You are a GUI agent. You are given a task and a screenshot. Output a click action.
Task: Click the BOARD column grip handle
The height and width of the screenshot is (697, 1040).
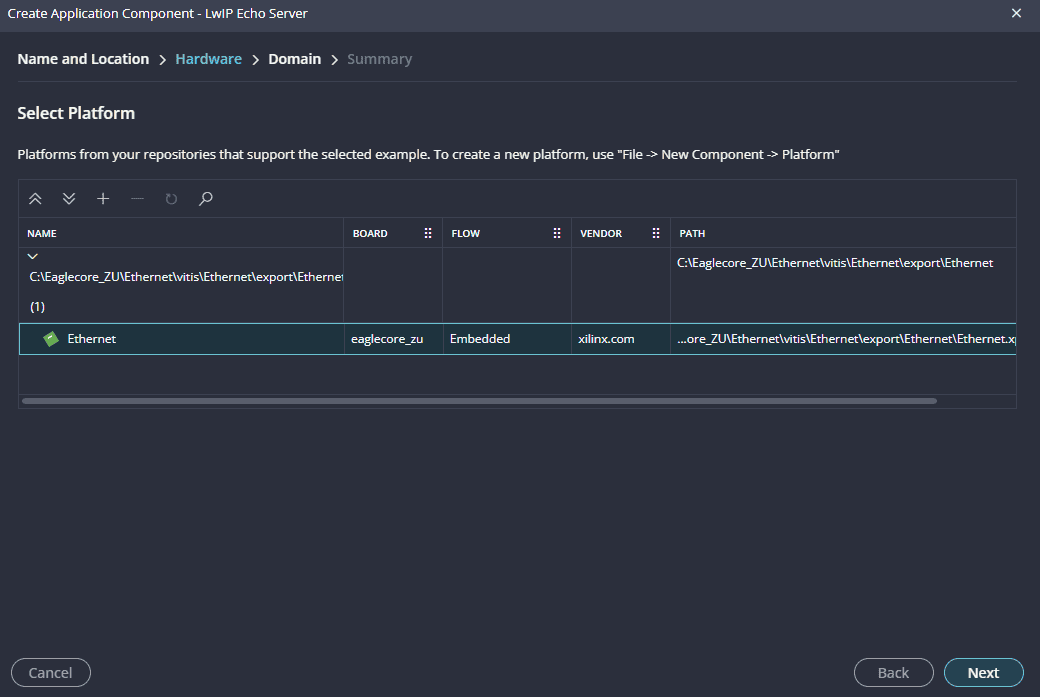point(428,233)
